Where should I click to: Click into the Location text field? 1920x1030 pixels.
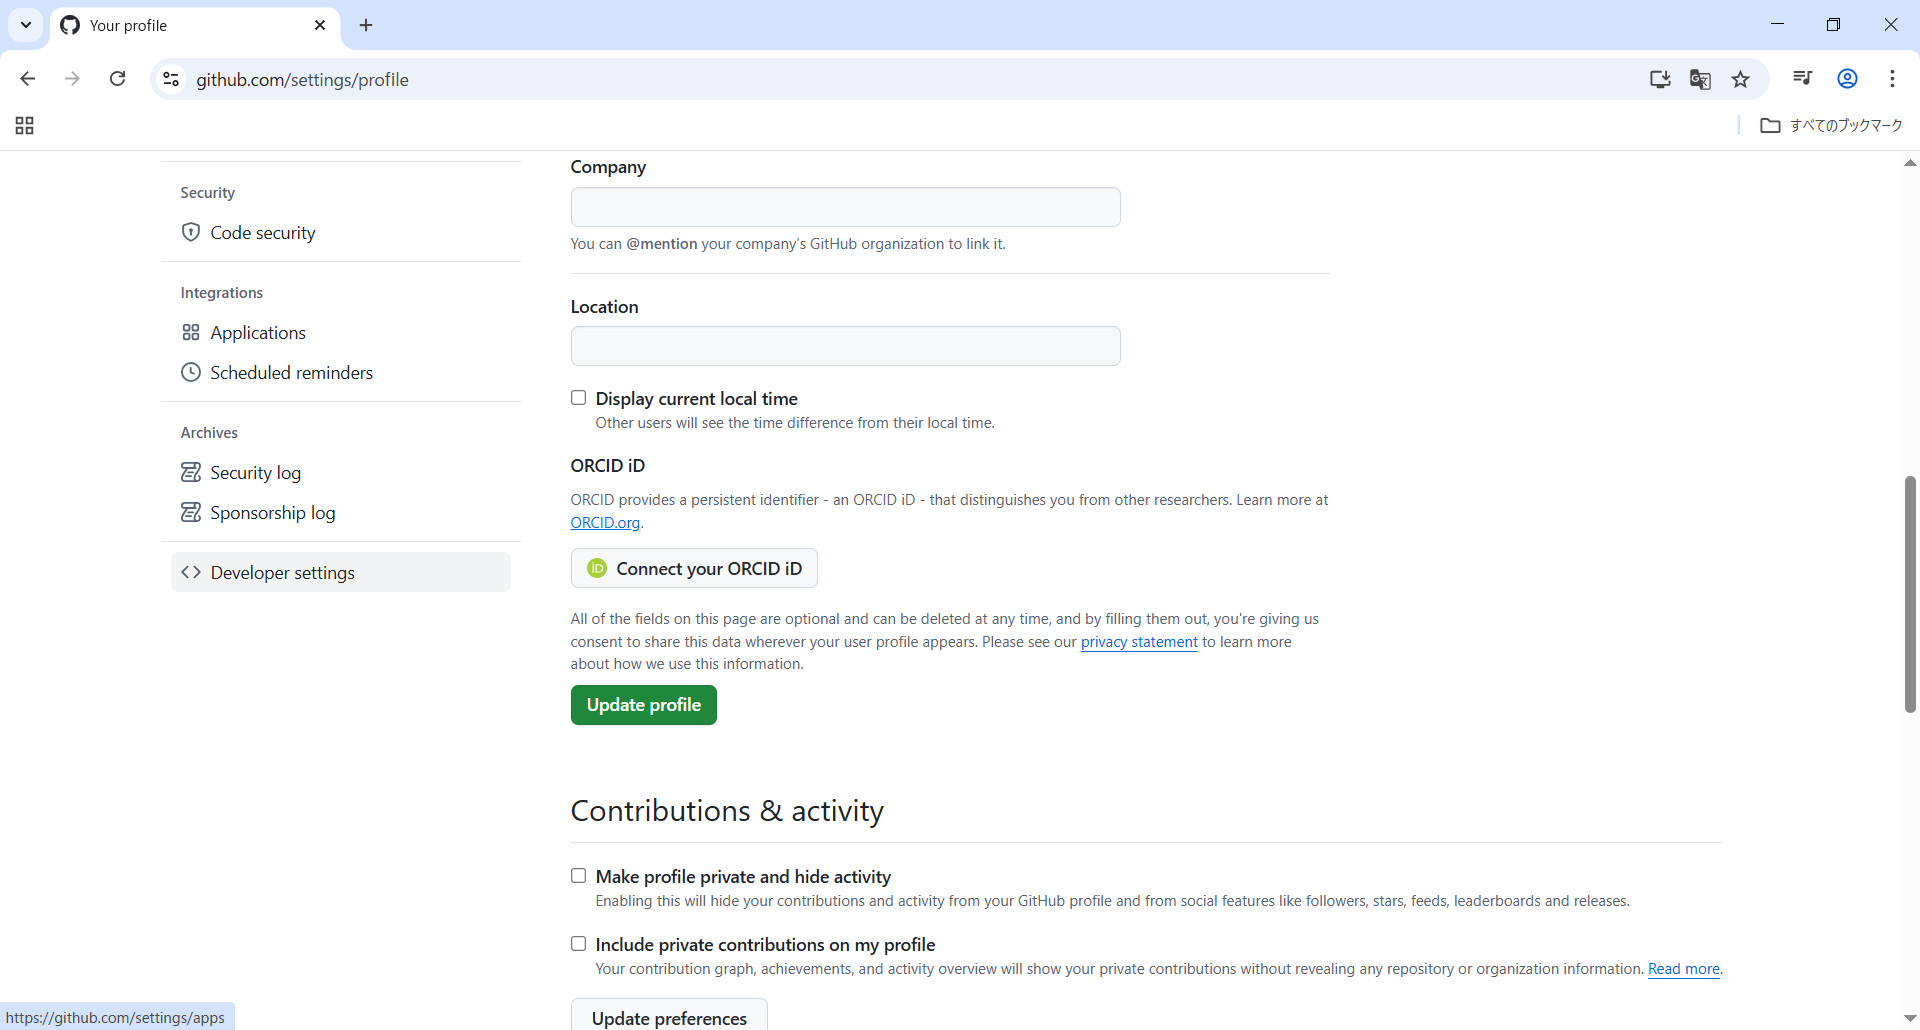pos(845,346)
